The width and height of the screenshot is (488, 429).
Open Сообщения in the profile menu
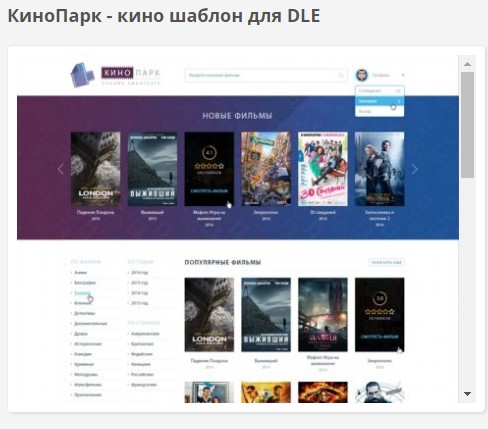click(380, 91)
